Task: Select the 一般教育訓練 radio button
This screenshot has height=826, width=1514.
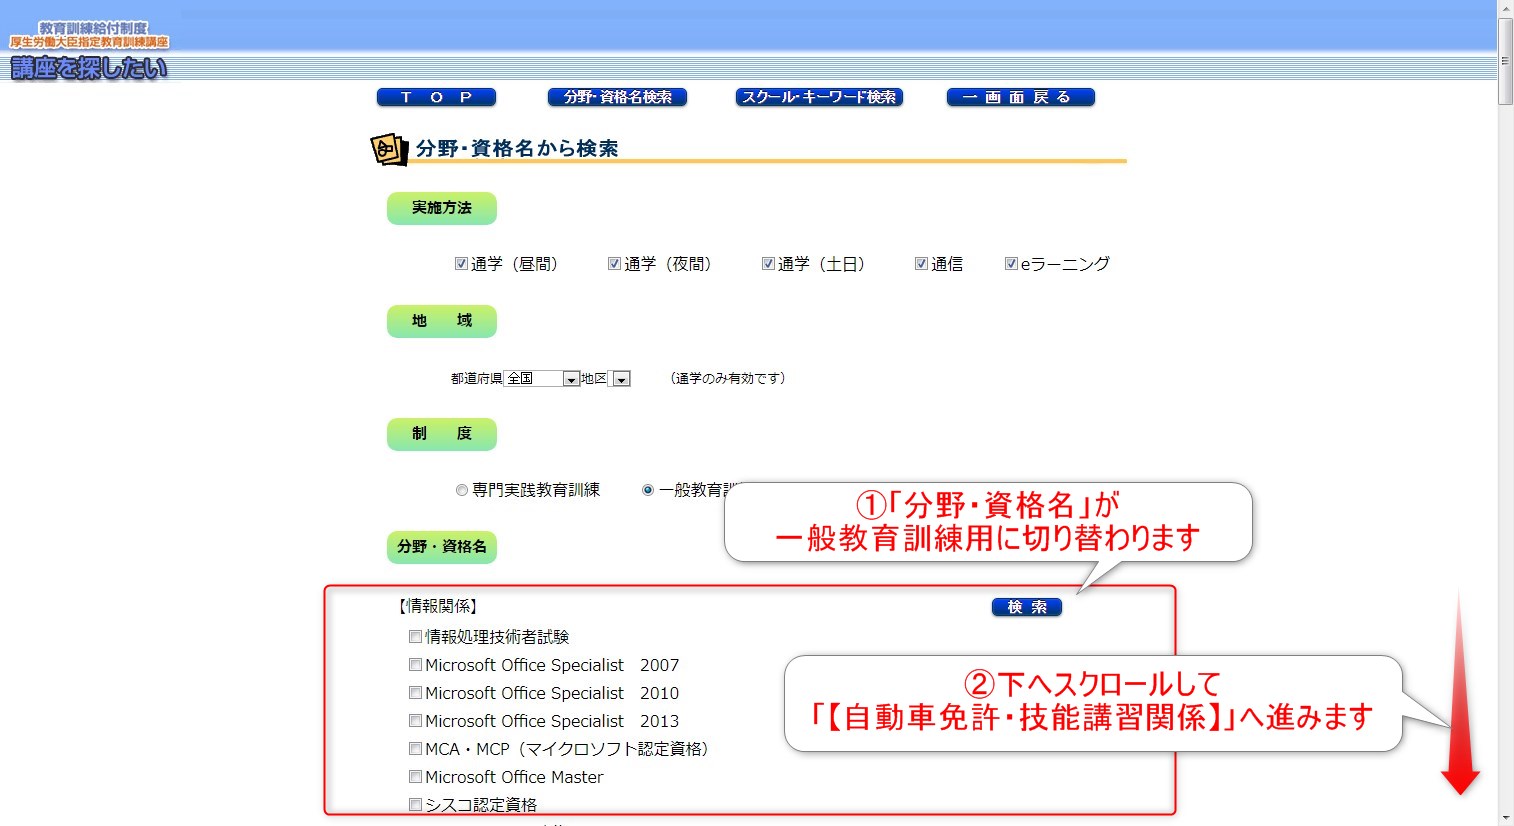Action: tap(646, 489)
